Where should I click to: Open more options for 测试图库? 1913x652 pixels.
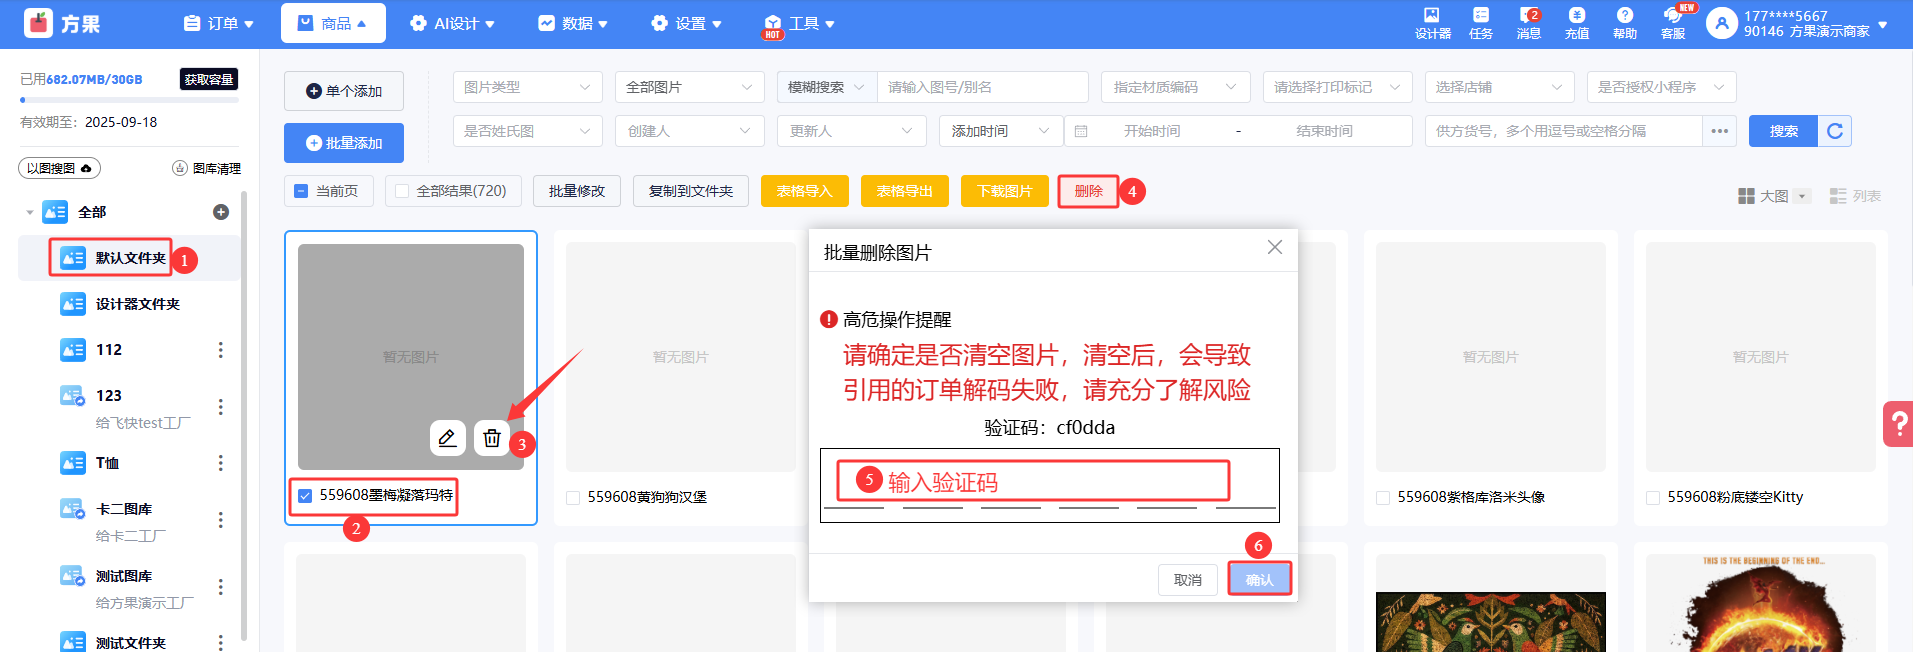221,587
